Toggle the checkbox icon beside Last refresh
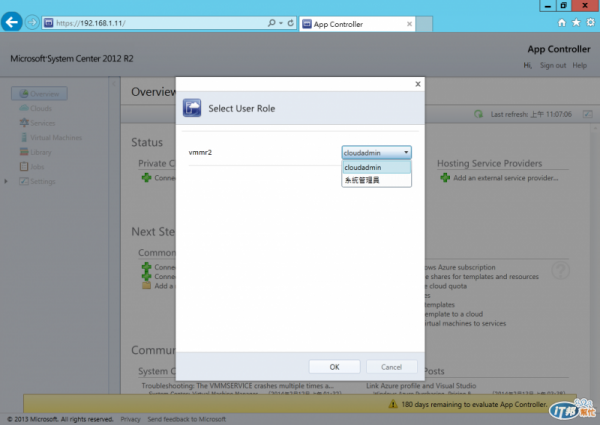The image size is (600, 425). 588,114
